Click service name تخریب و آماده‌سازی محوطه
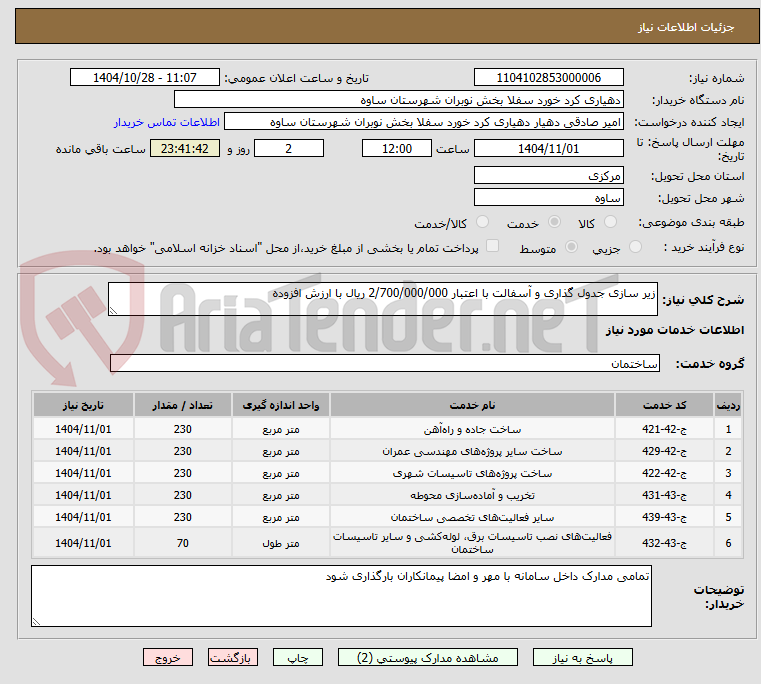 click(472, 496)
